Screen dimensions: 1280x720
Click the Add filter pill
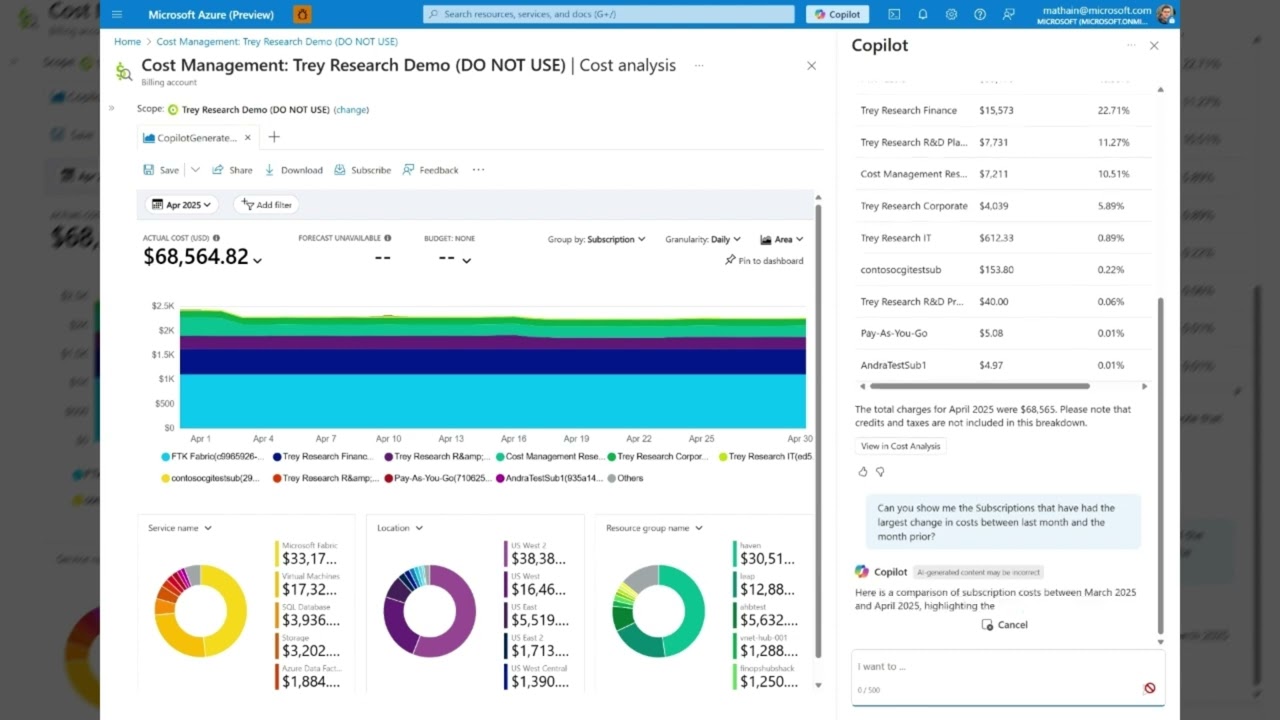pyautogui.click(x=266, y=204)
